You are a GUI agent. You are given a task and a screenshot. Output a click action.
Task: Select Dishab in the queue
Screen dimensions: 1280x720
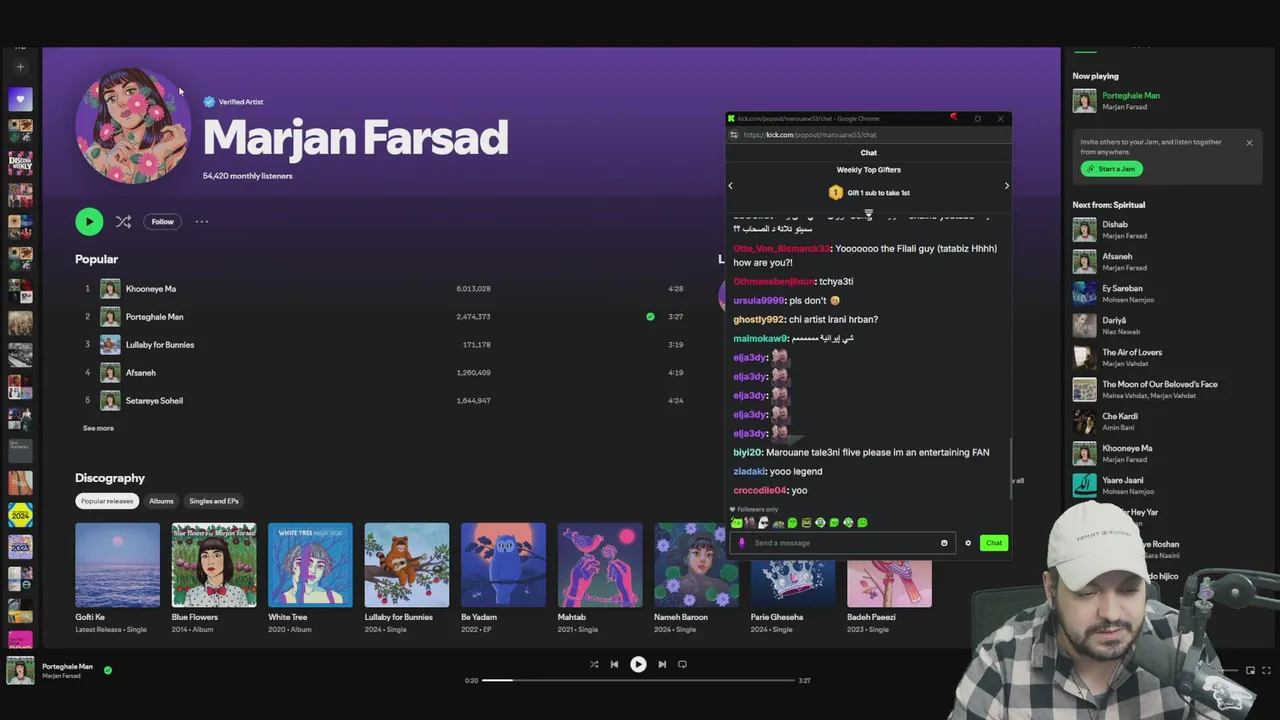tap(1115, 225)
